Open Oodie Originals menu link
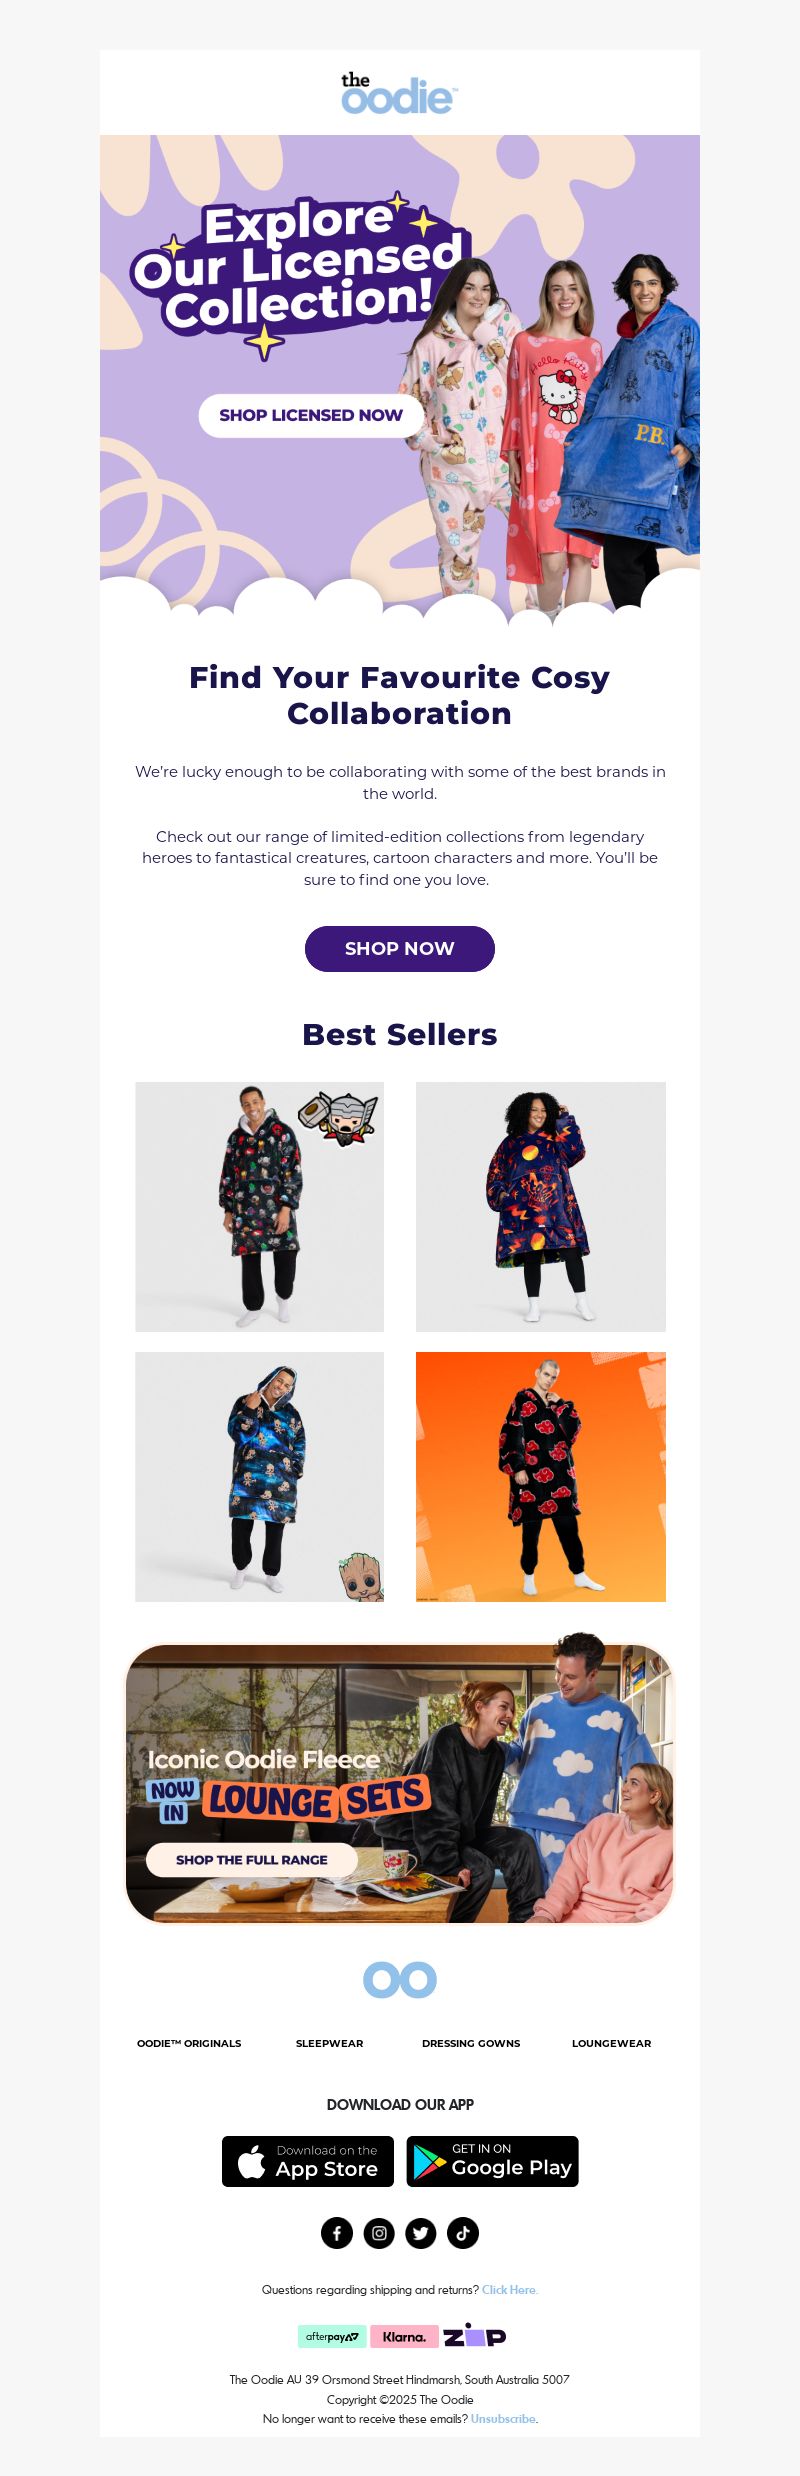 point(189,2043)
